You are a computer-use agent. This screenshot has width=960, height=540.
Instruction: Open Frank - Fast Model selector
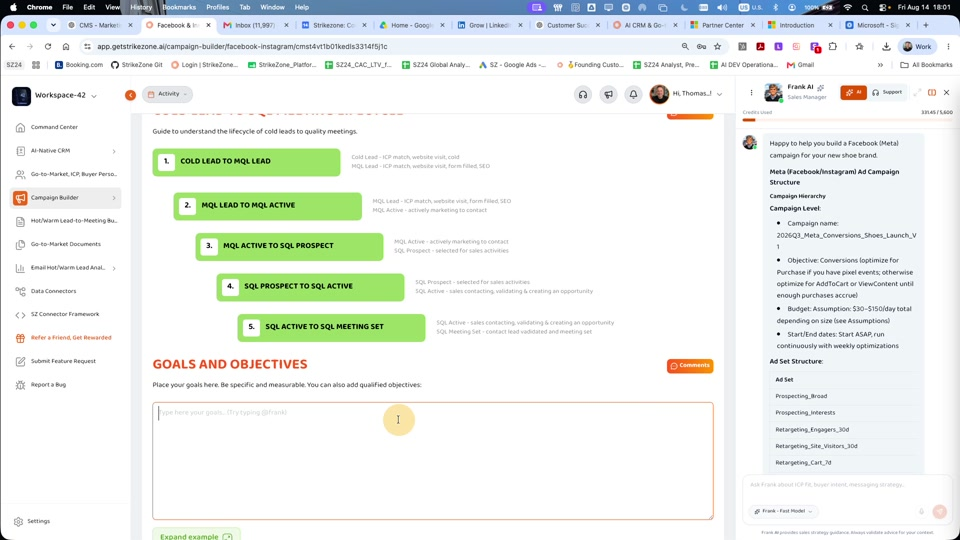(783, 511)
